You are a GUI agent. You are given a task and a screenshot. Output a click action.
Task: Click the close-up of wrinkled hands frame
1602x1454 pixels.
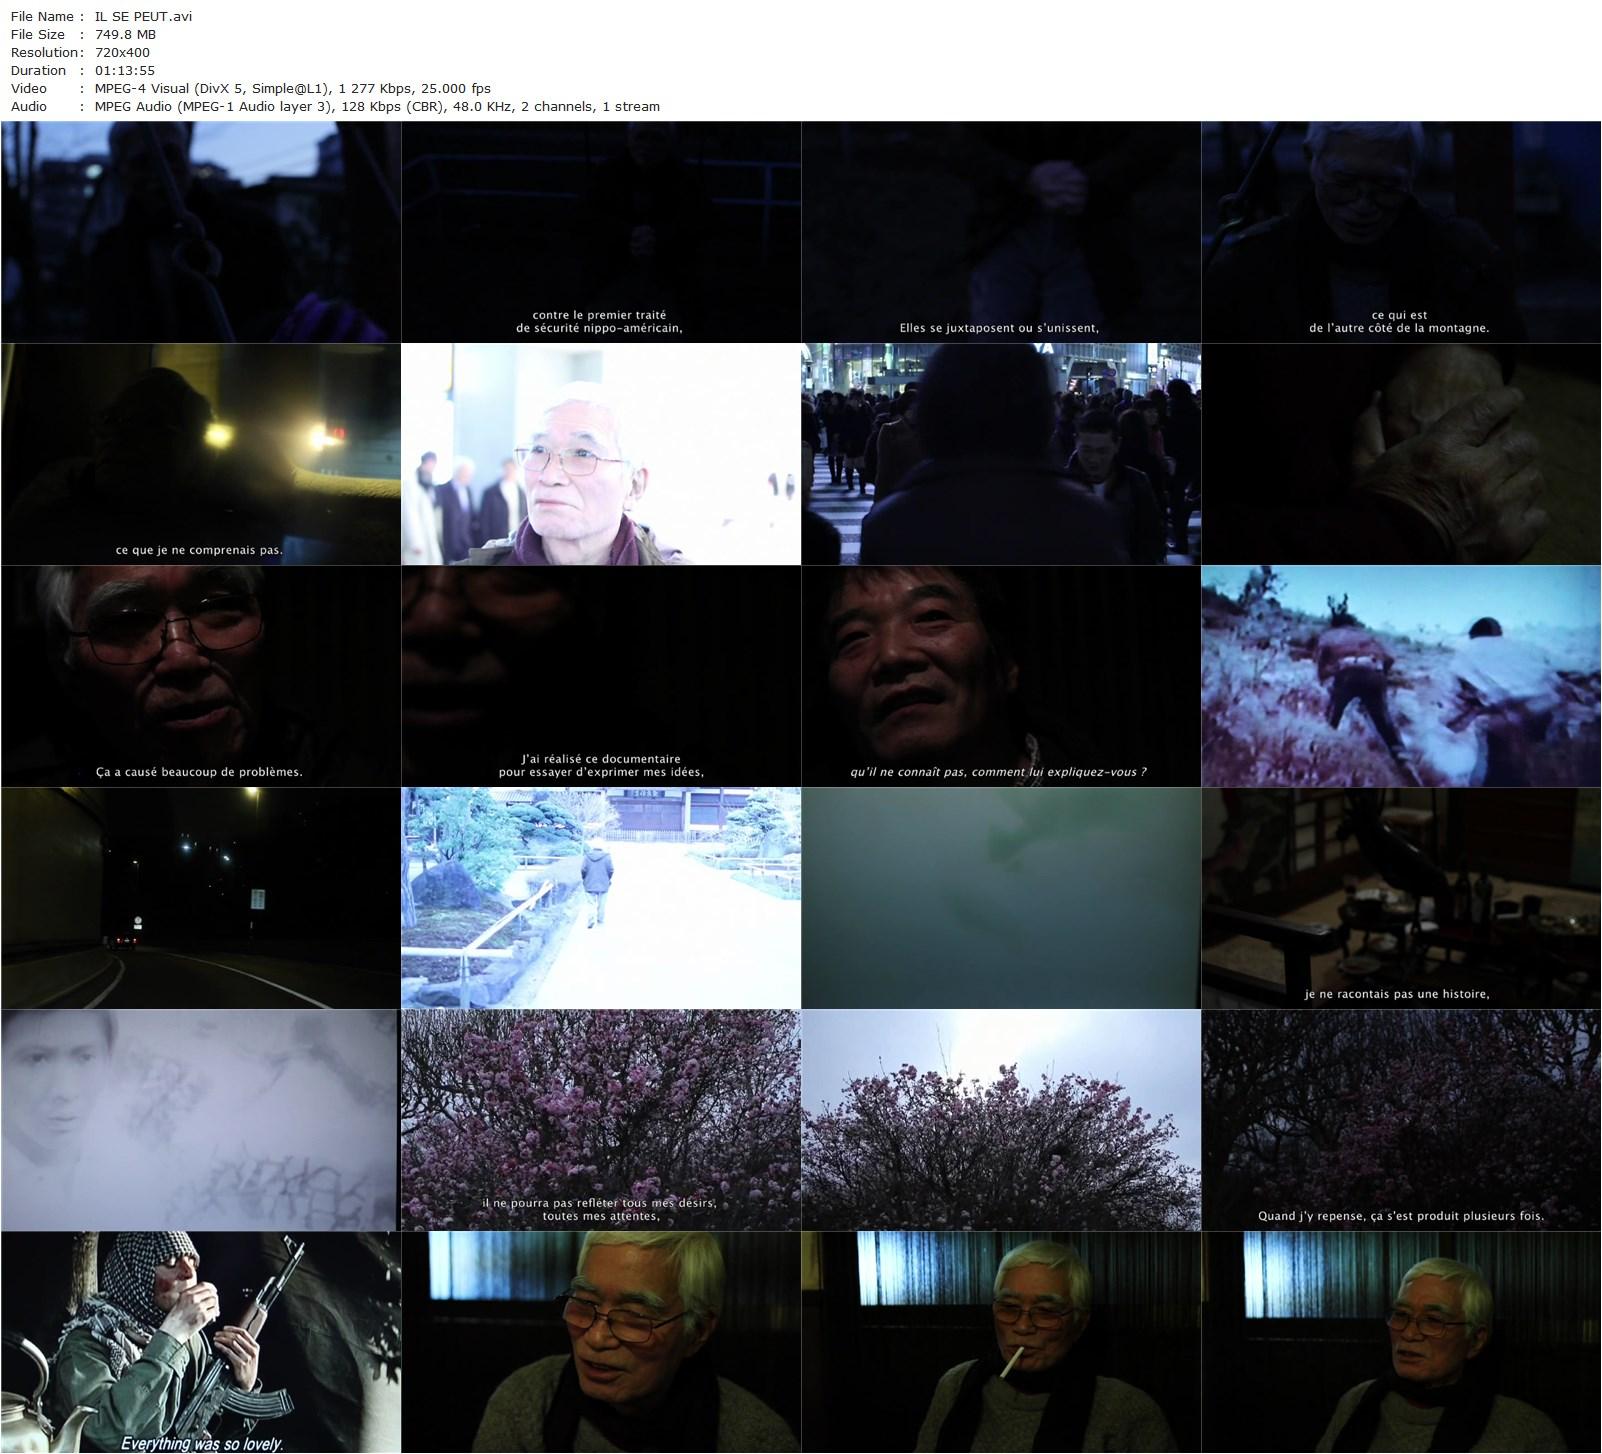pyautogui.click(x=1401, y=455)
